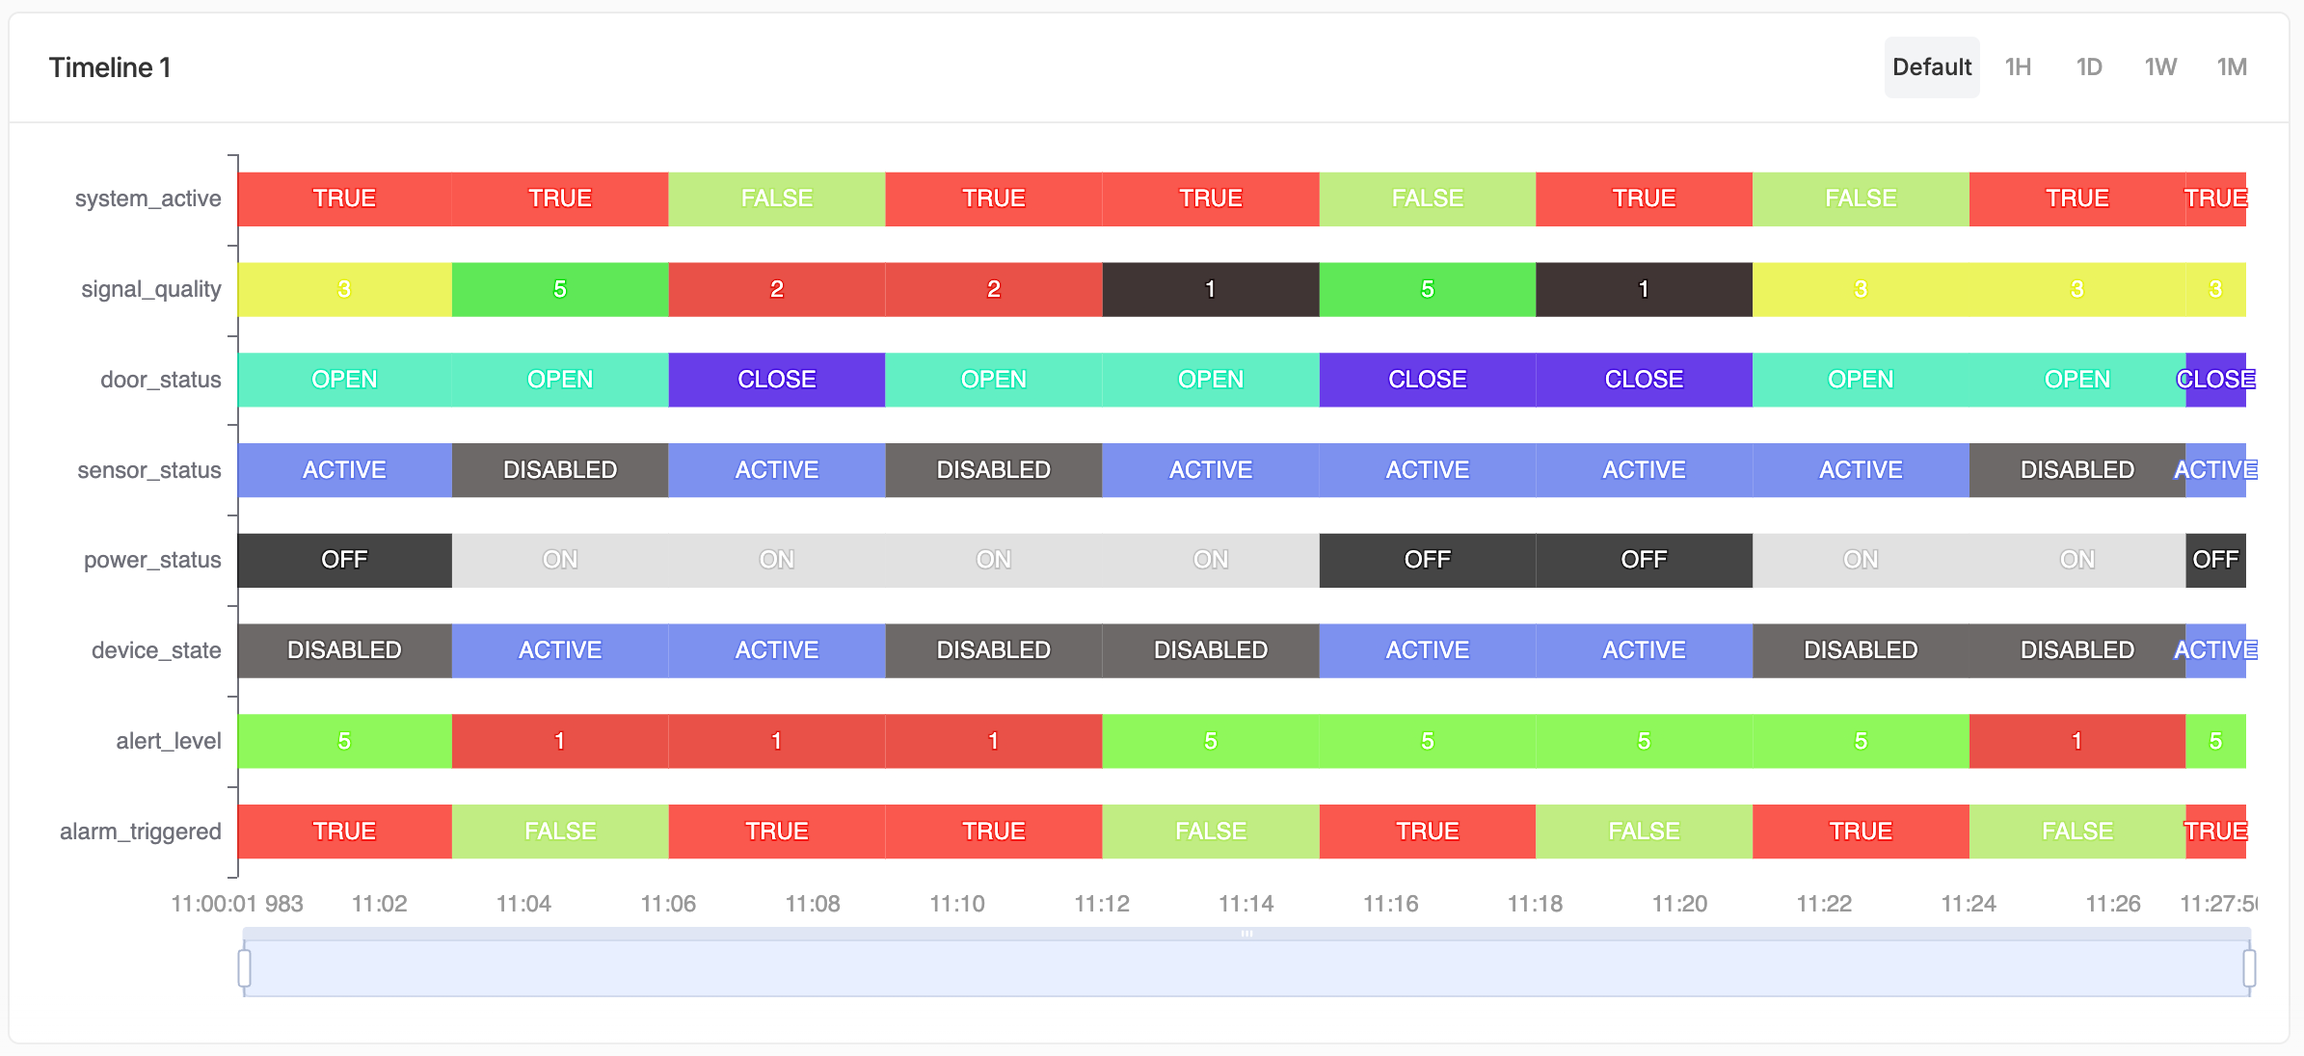Click the signal_quality row label

point(151,289)
